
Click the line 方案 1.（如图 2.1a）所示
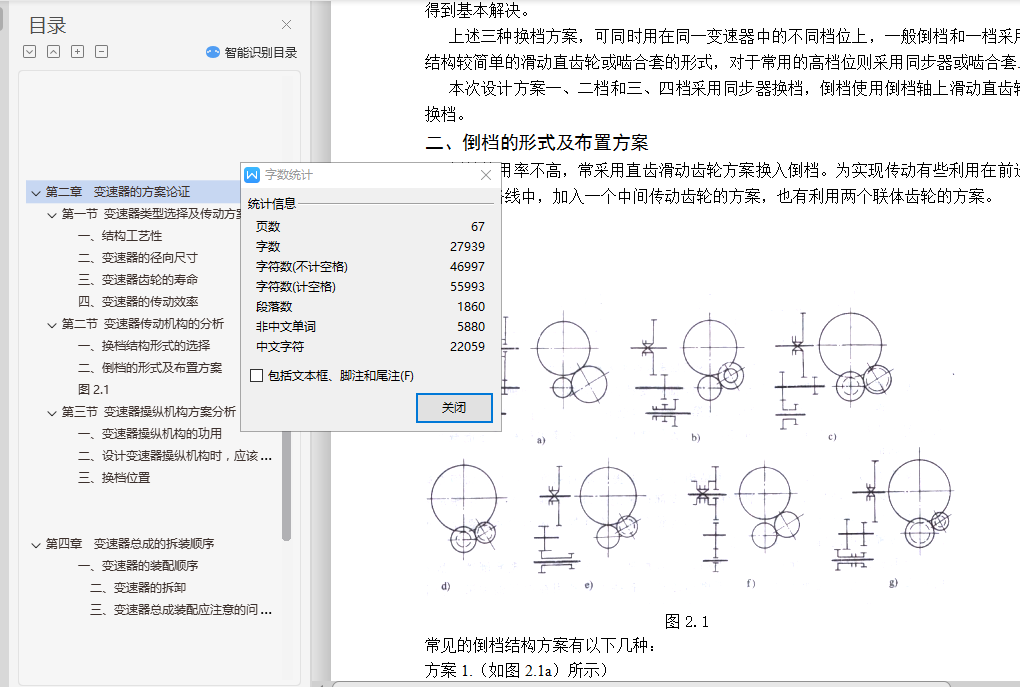point(516,670)
